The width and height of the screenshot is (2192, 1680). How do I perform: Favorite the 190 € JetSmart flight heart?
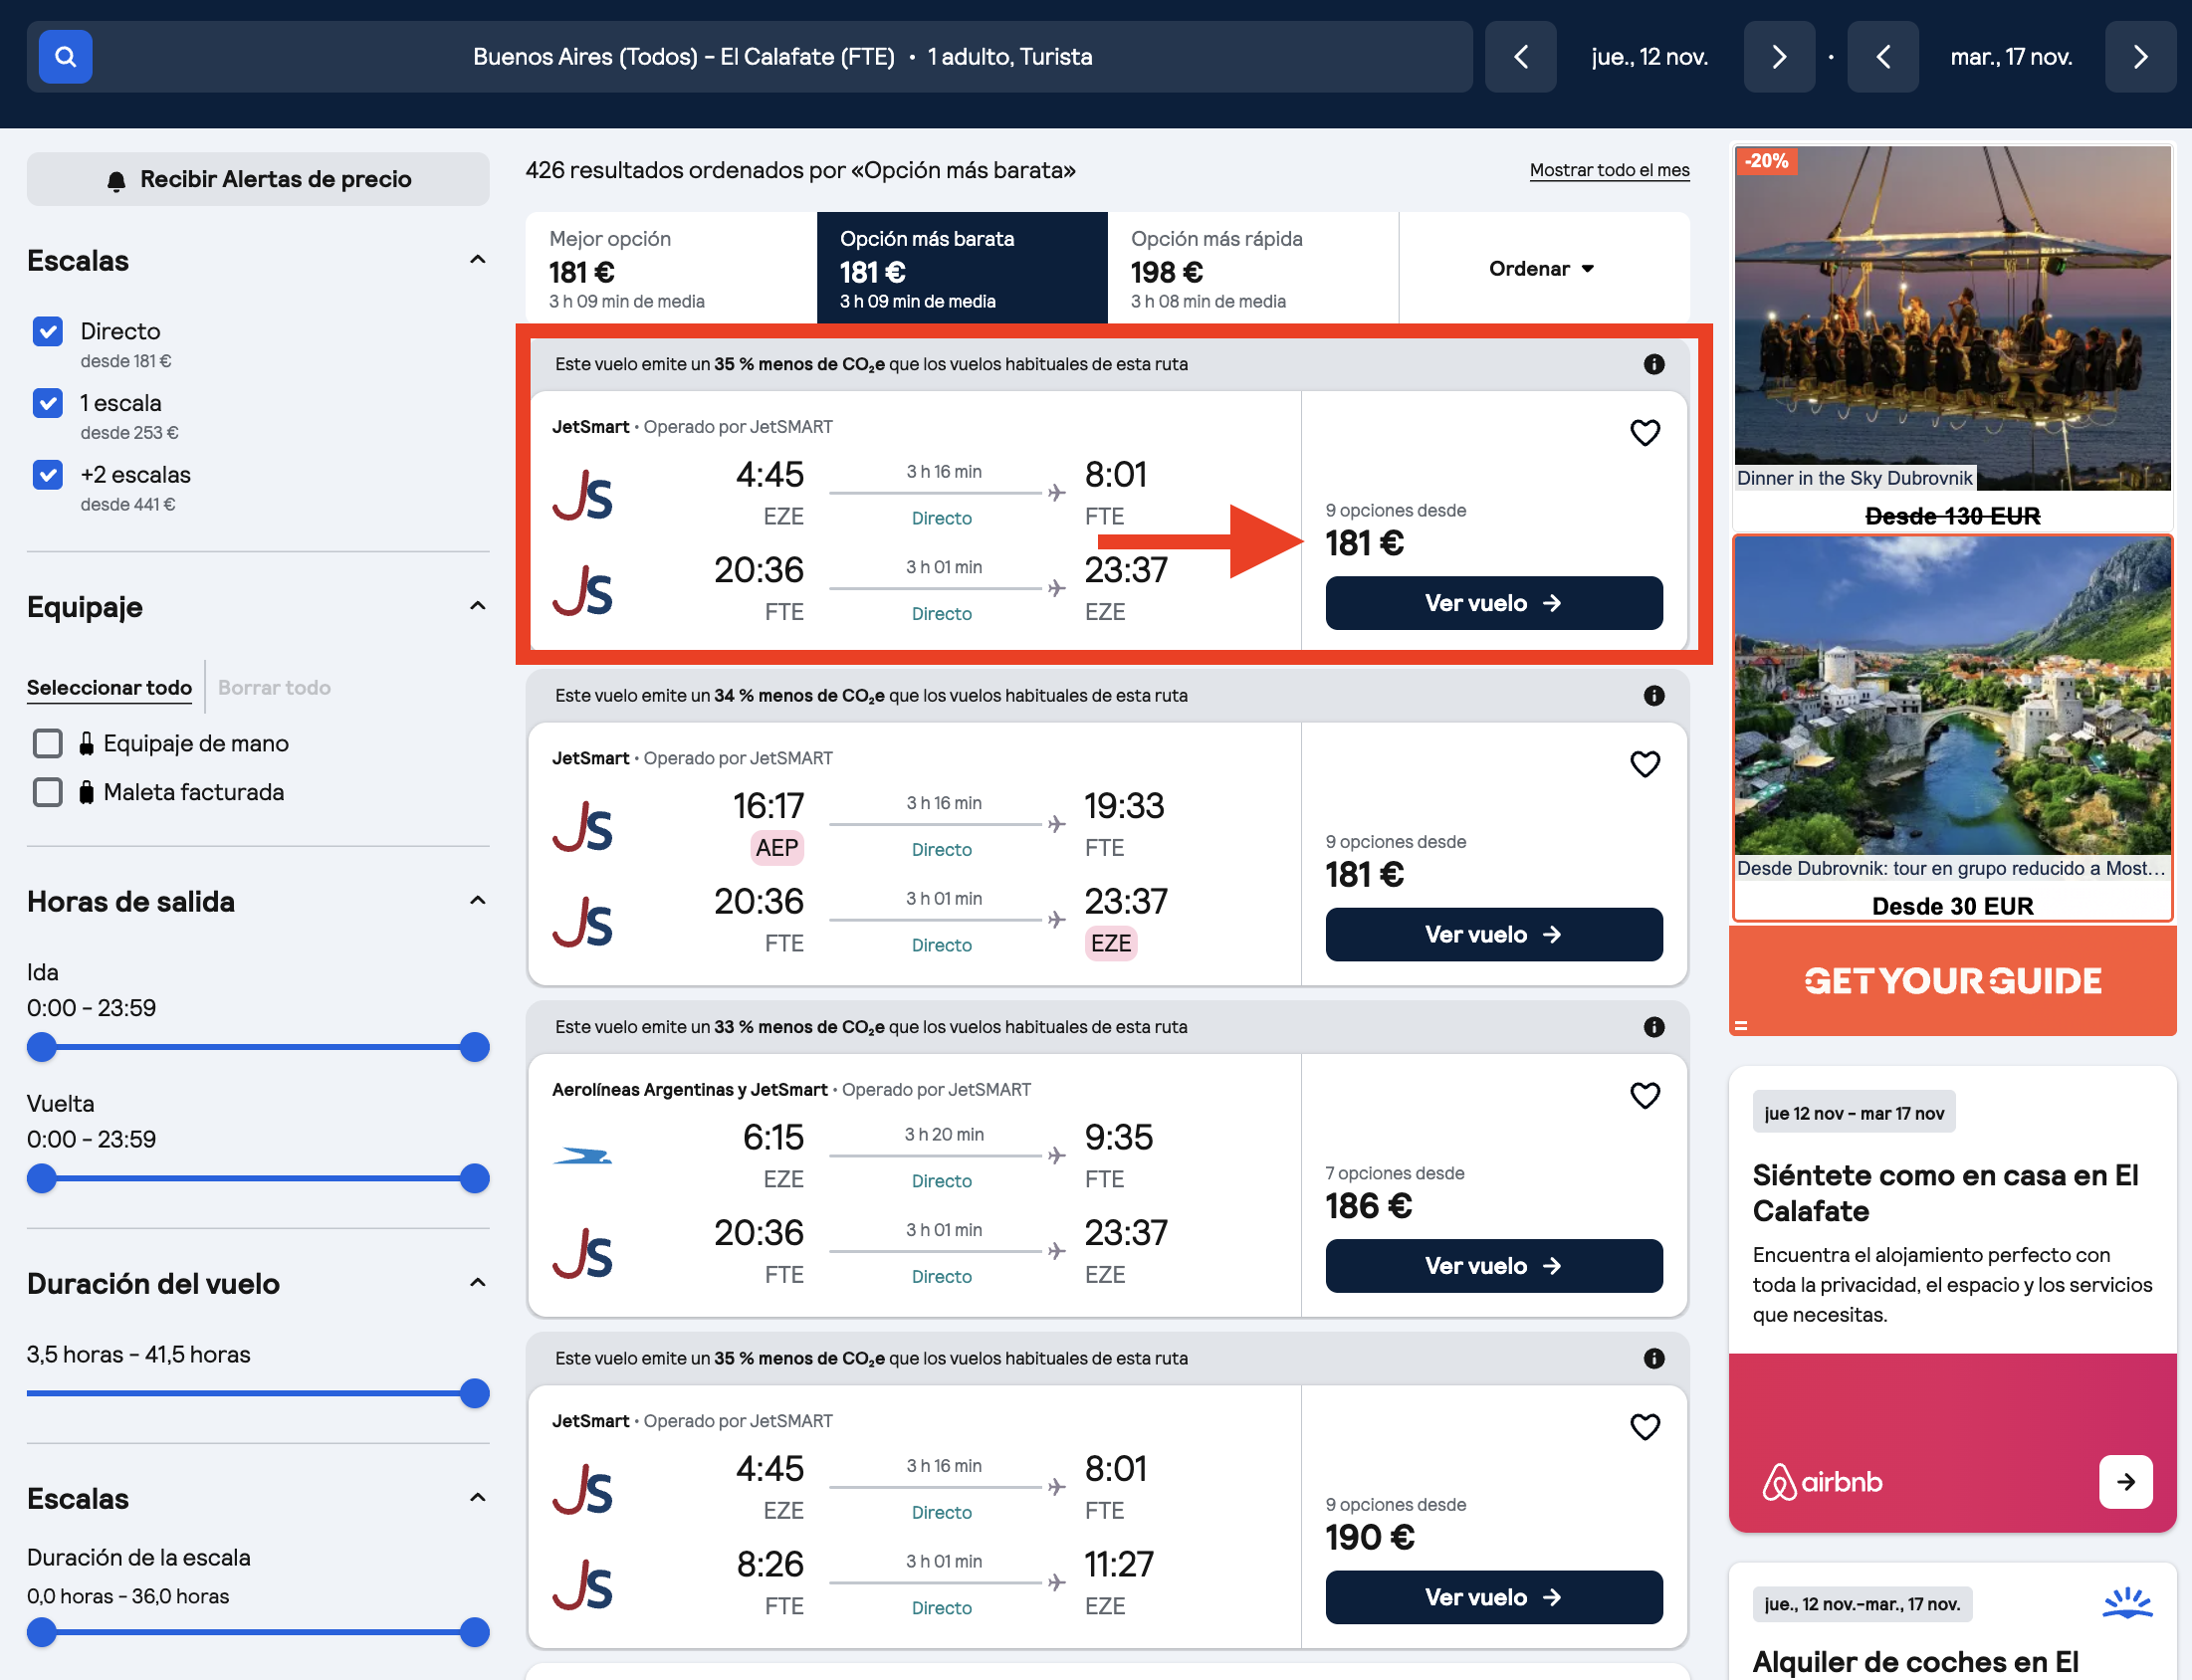[1645, 1427]
